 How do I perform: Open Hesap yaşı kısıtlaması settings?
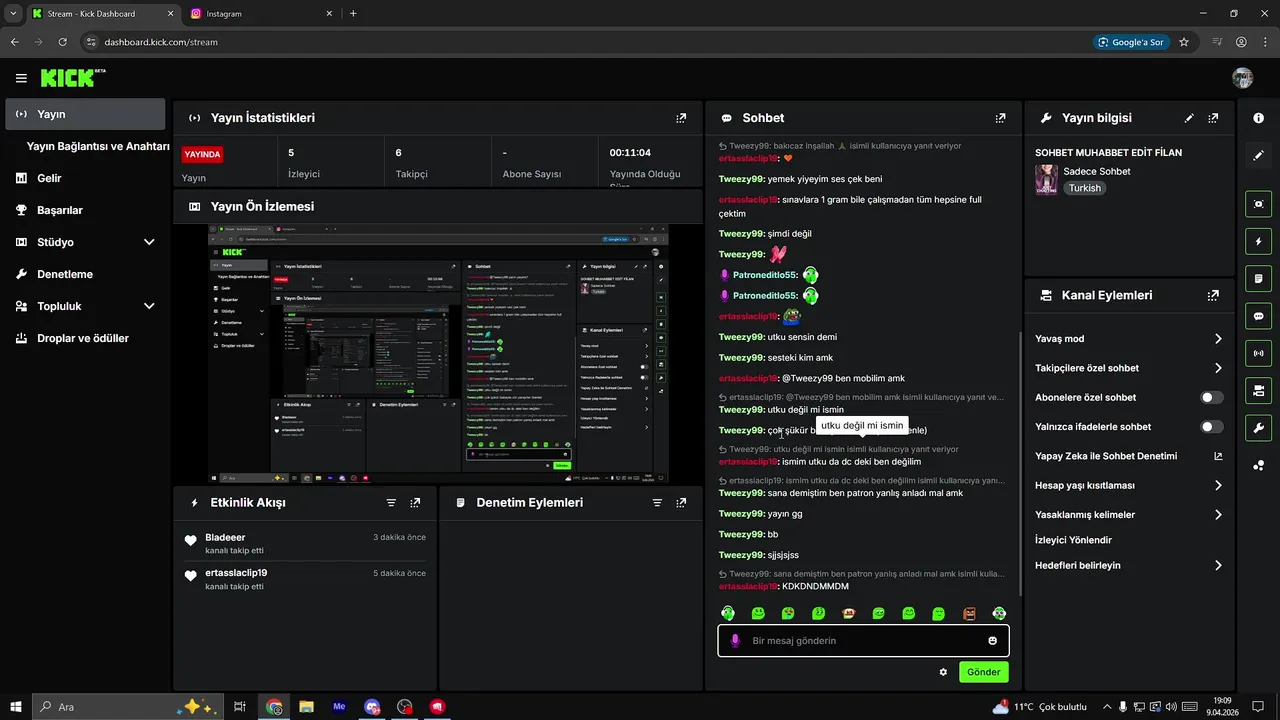1129,486
